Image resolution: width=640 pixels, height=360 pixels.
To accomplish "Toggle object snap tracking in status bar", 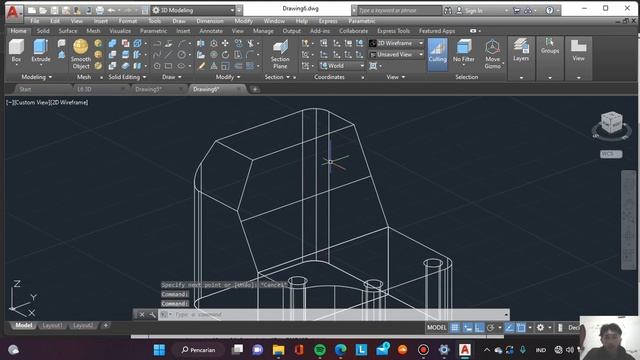I will tap(509, 327).
